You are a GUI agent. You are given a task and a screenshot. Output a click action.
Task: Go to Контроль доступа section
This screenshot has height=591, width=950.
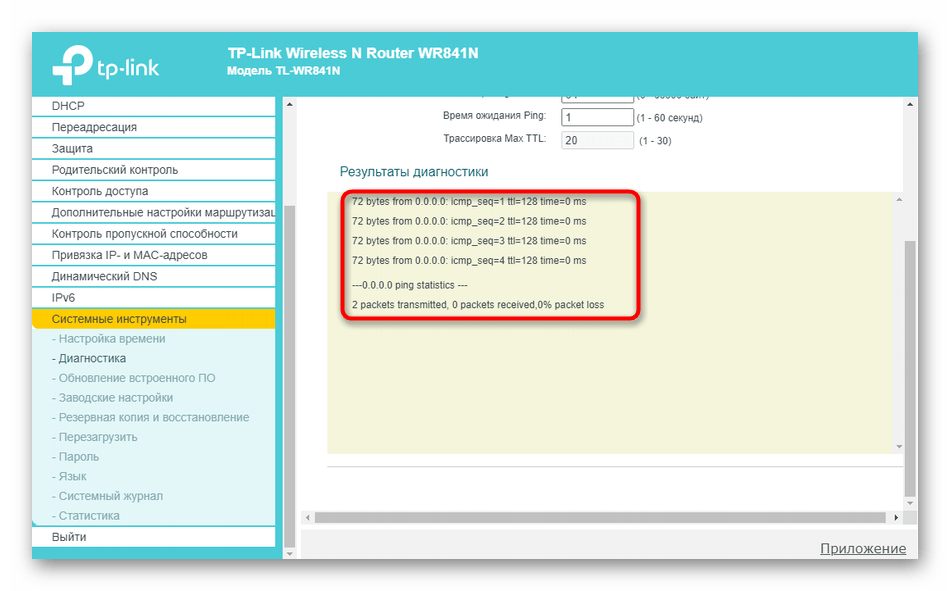point(100,191)
